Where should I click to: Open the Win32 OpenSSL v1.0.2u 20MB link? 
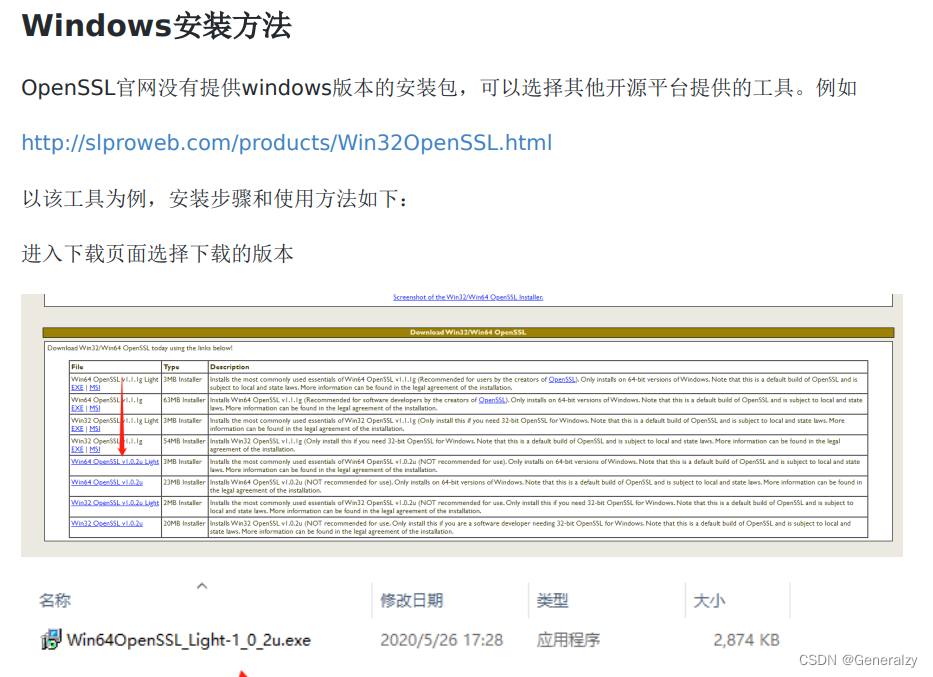107,524
